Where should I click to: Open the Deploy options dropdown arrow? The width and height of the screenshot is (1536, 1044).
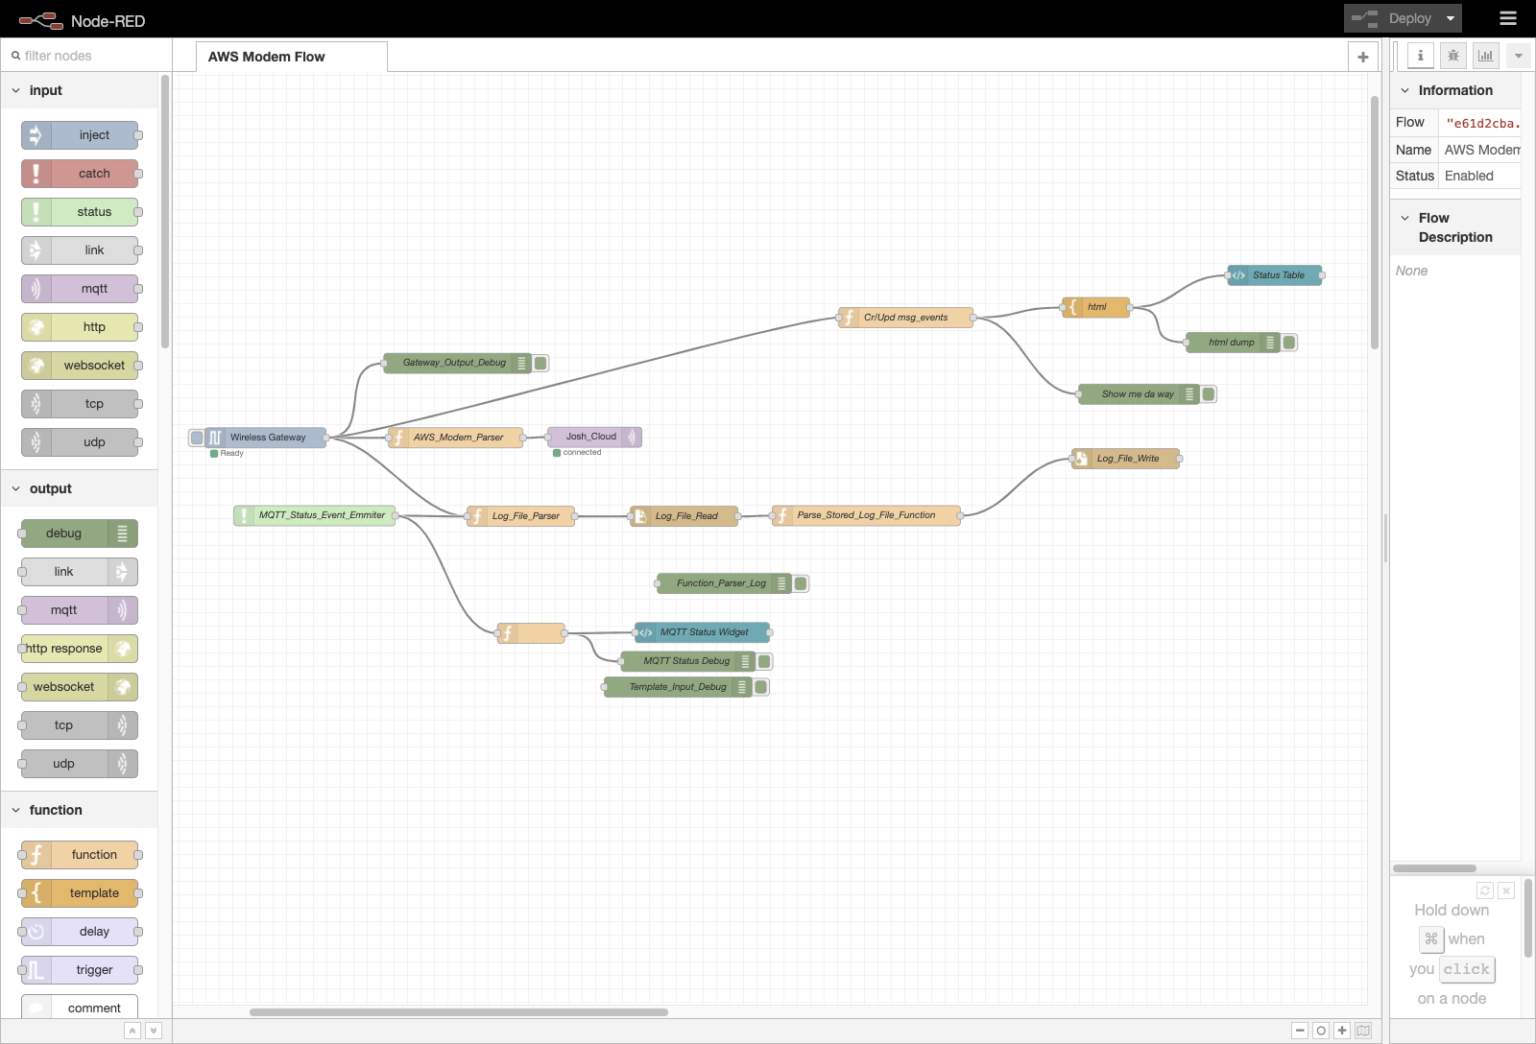[1450, 18]
